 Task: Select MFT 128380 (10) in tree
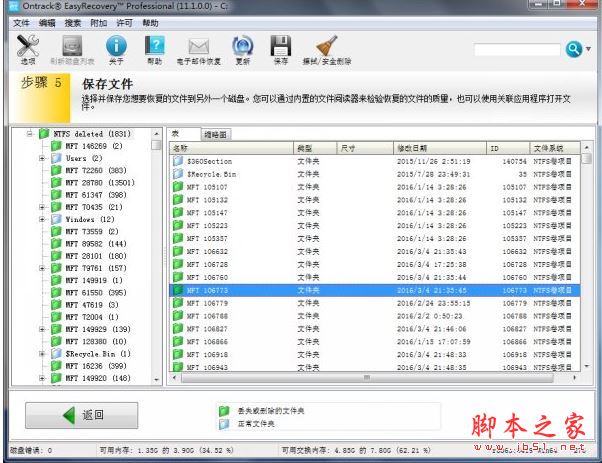pyautogui.click(x=96, y=341)
